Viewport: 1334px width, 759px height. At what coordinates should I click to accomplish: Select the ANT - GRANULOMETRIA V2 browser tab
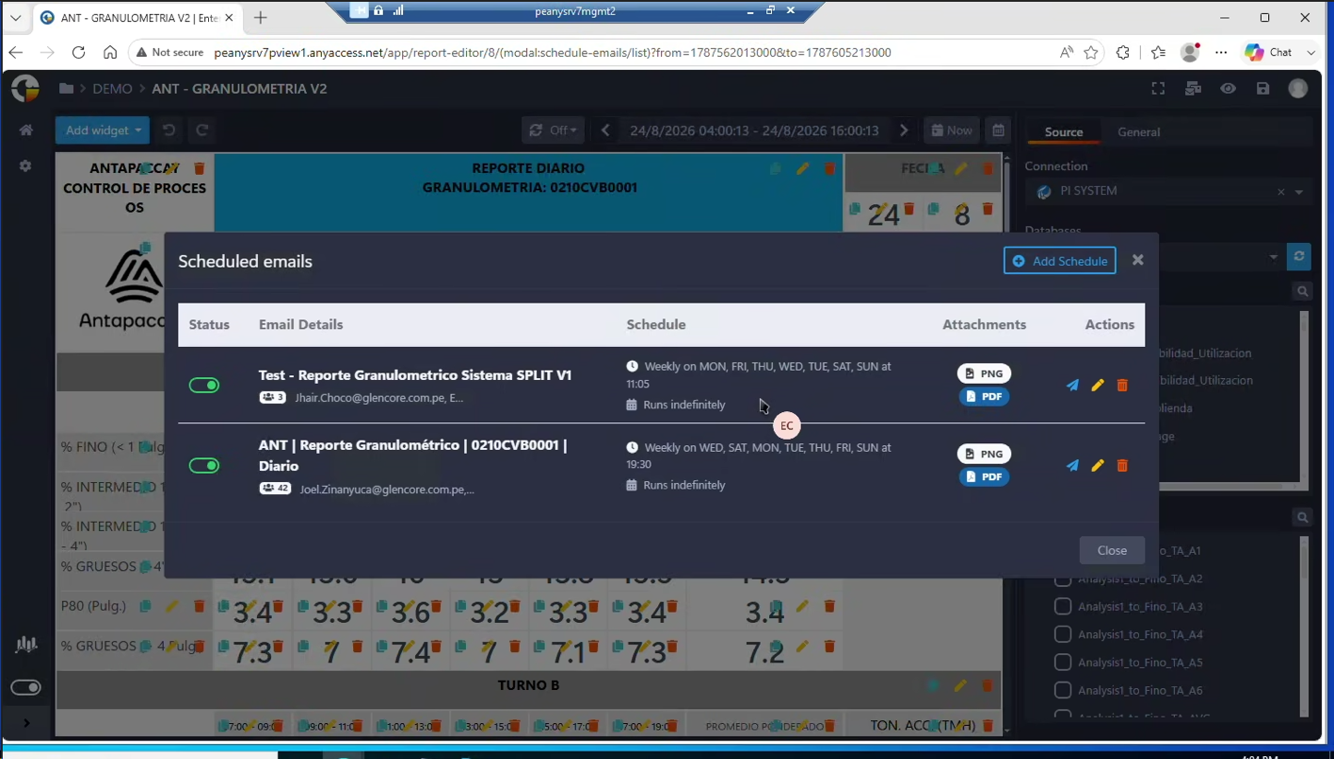(137, 18)
